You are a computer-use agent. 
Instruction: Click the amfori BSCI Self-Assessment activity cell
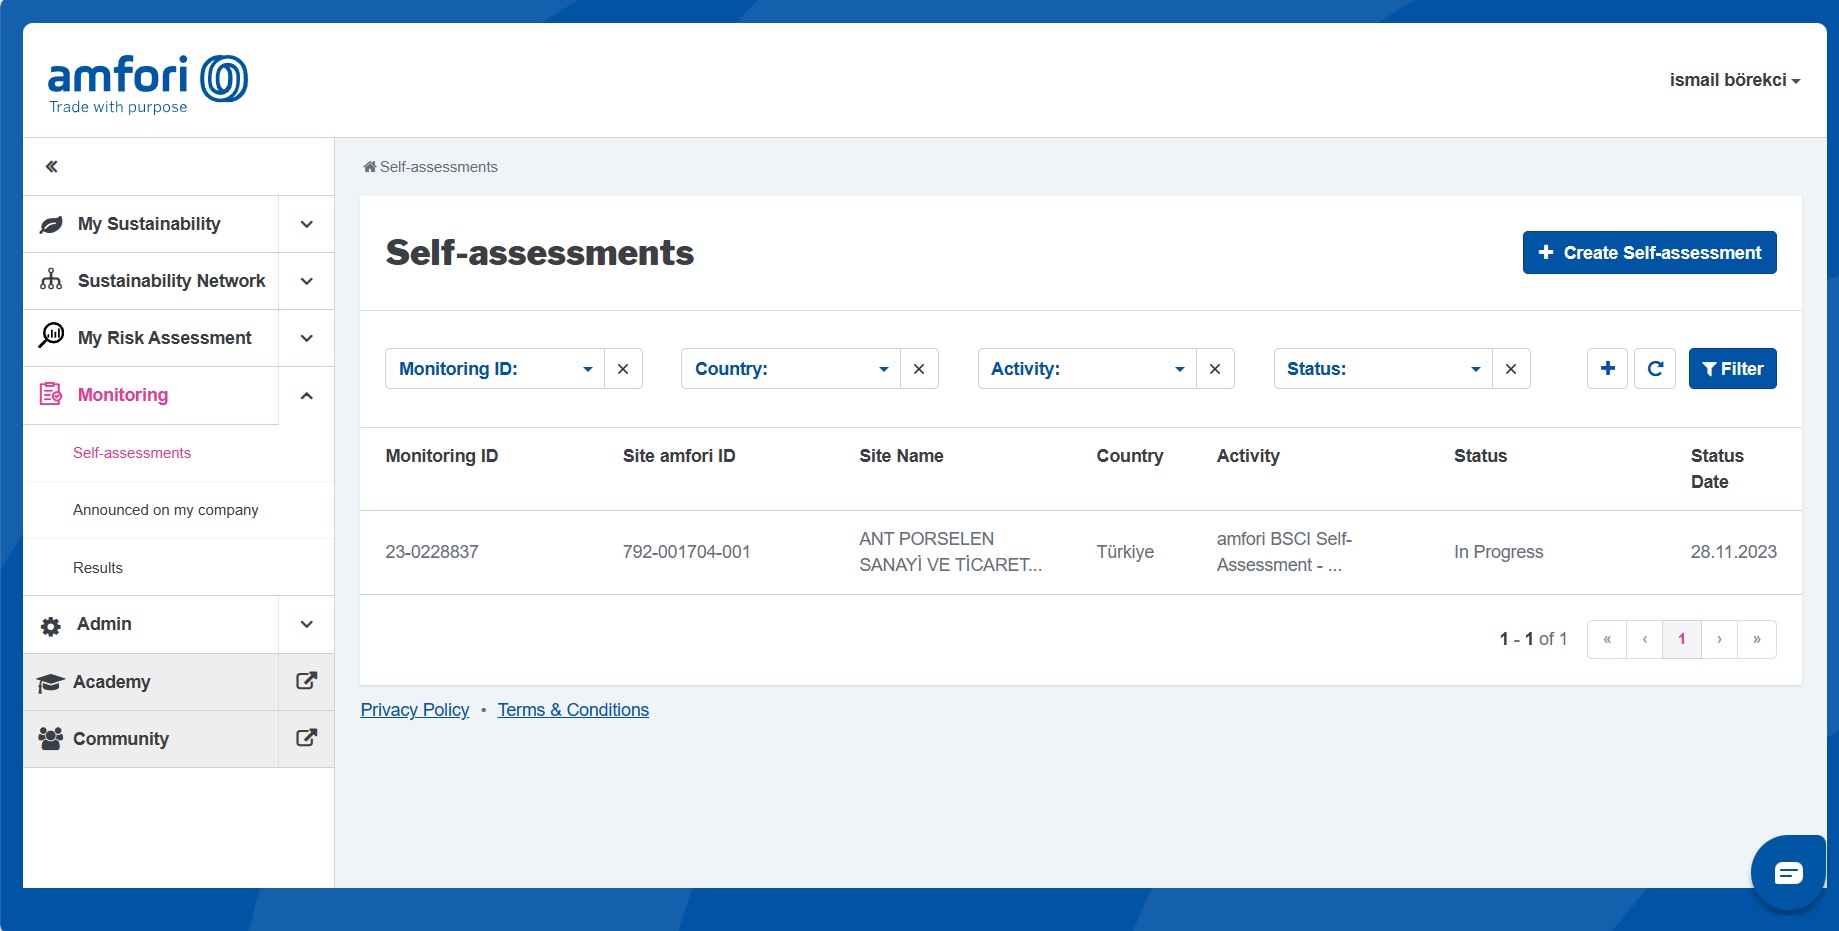click(1284, 552)
